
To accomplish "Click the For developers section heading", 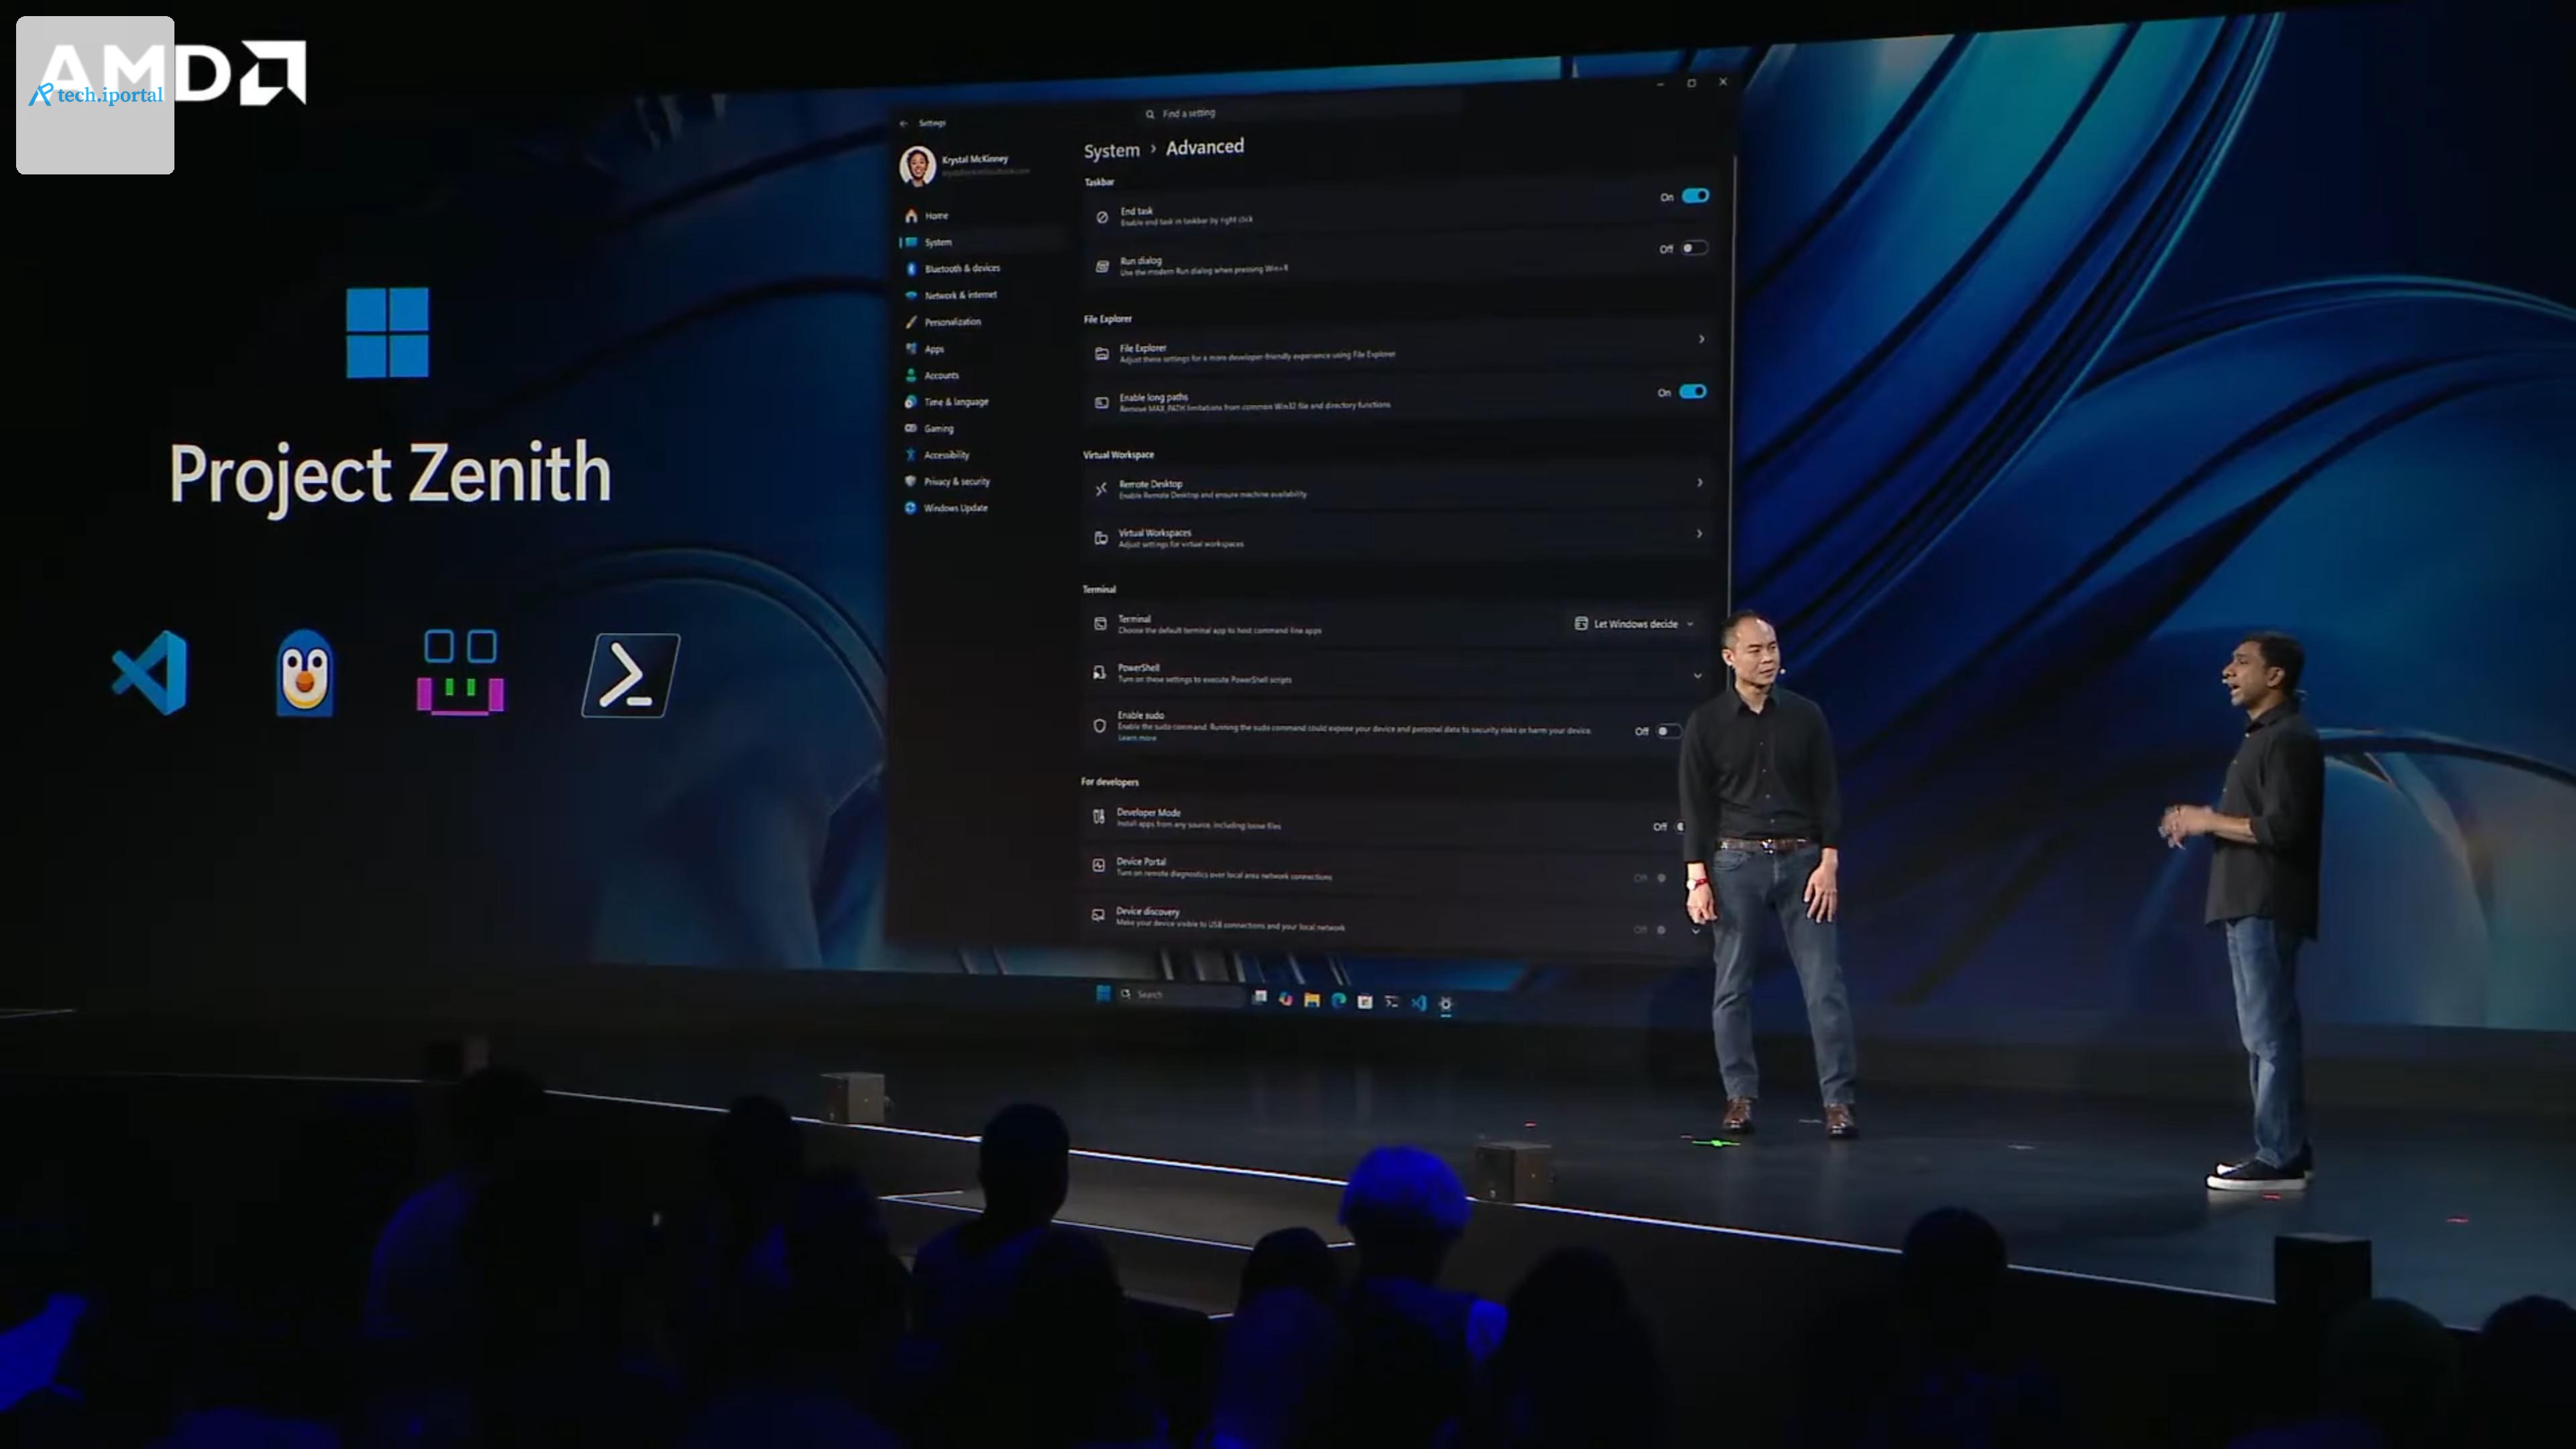I will pyautogui.click(x=1110, y=783).
